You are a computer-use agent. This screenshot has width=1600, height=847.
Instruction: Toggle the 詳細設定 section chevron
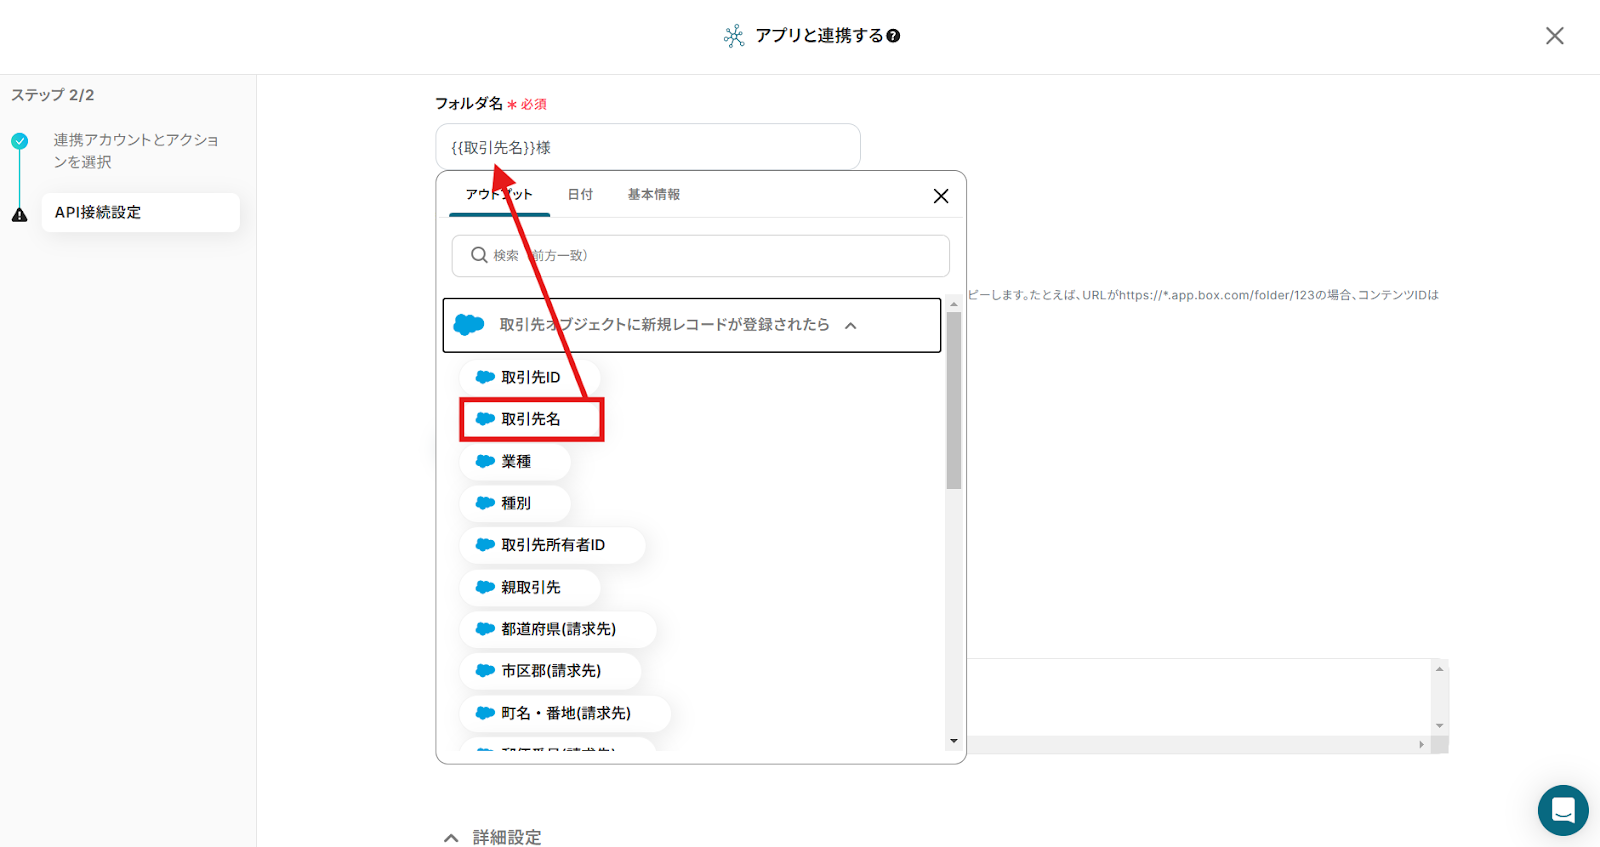451,838
